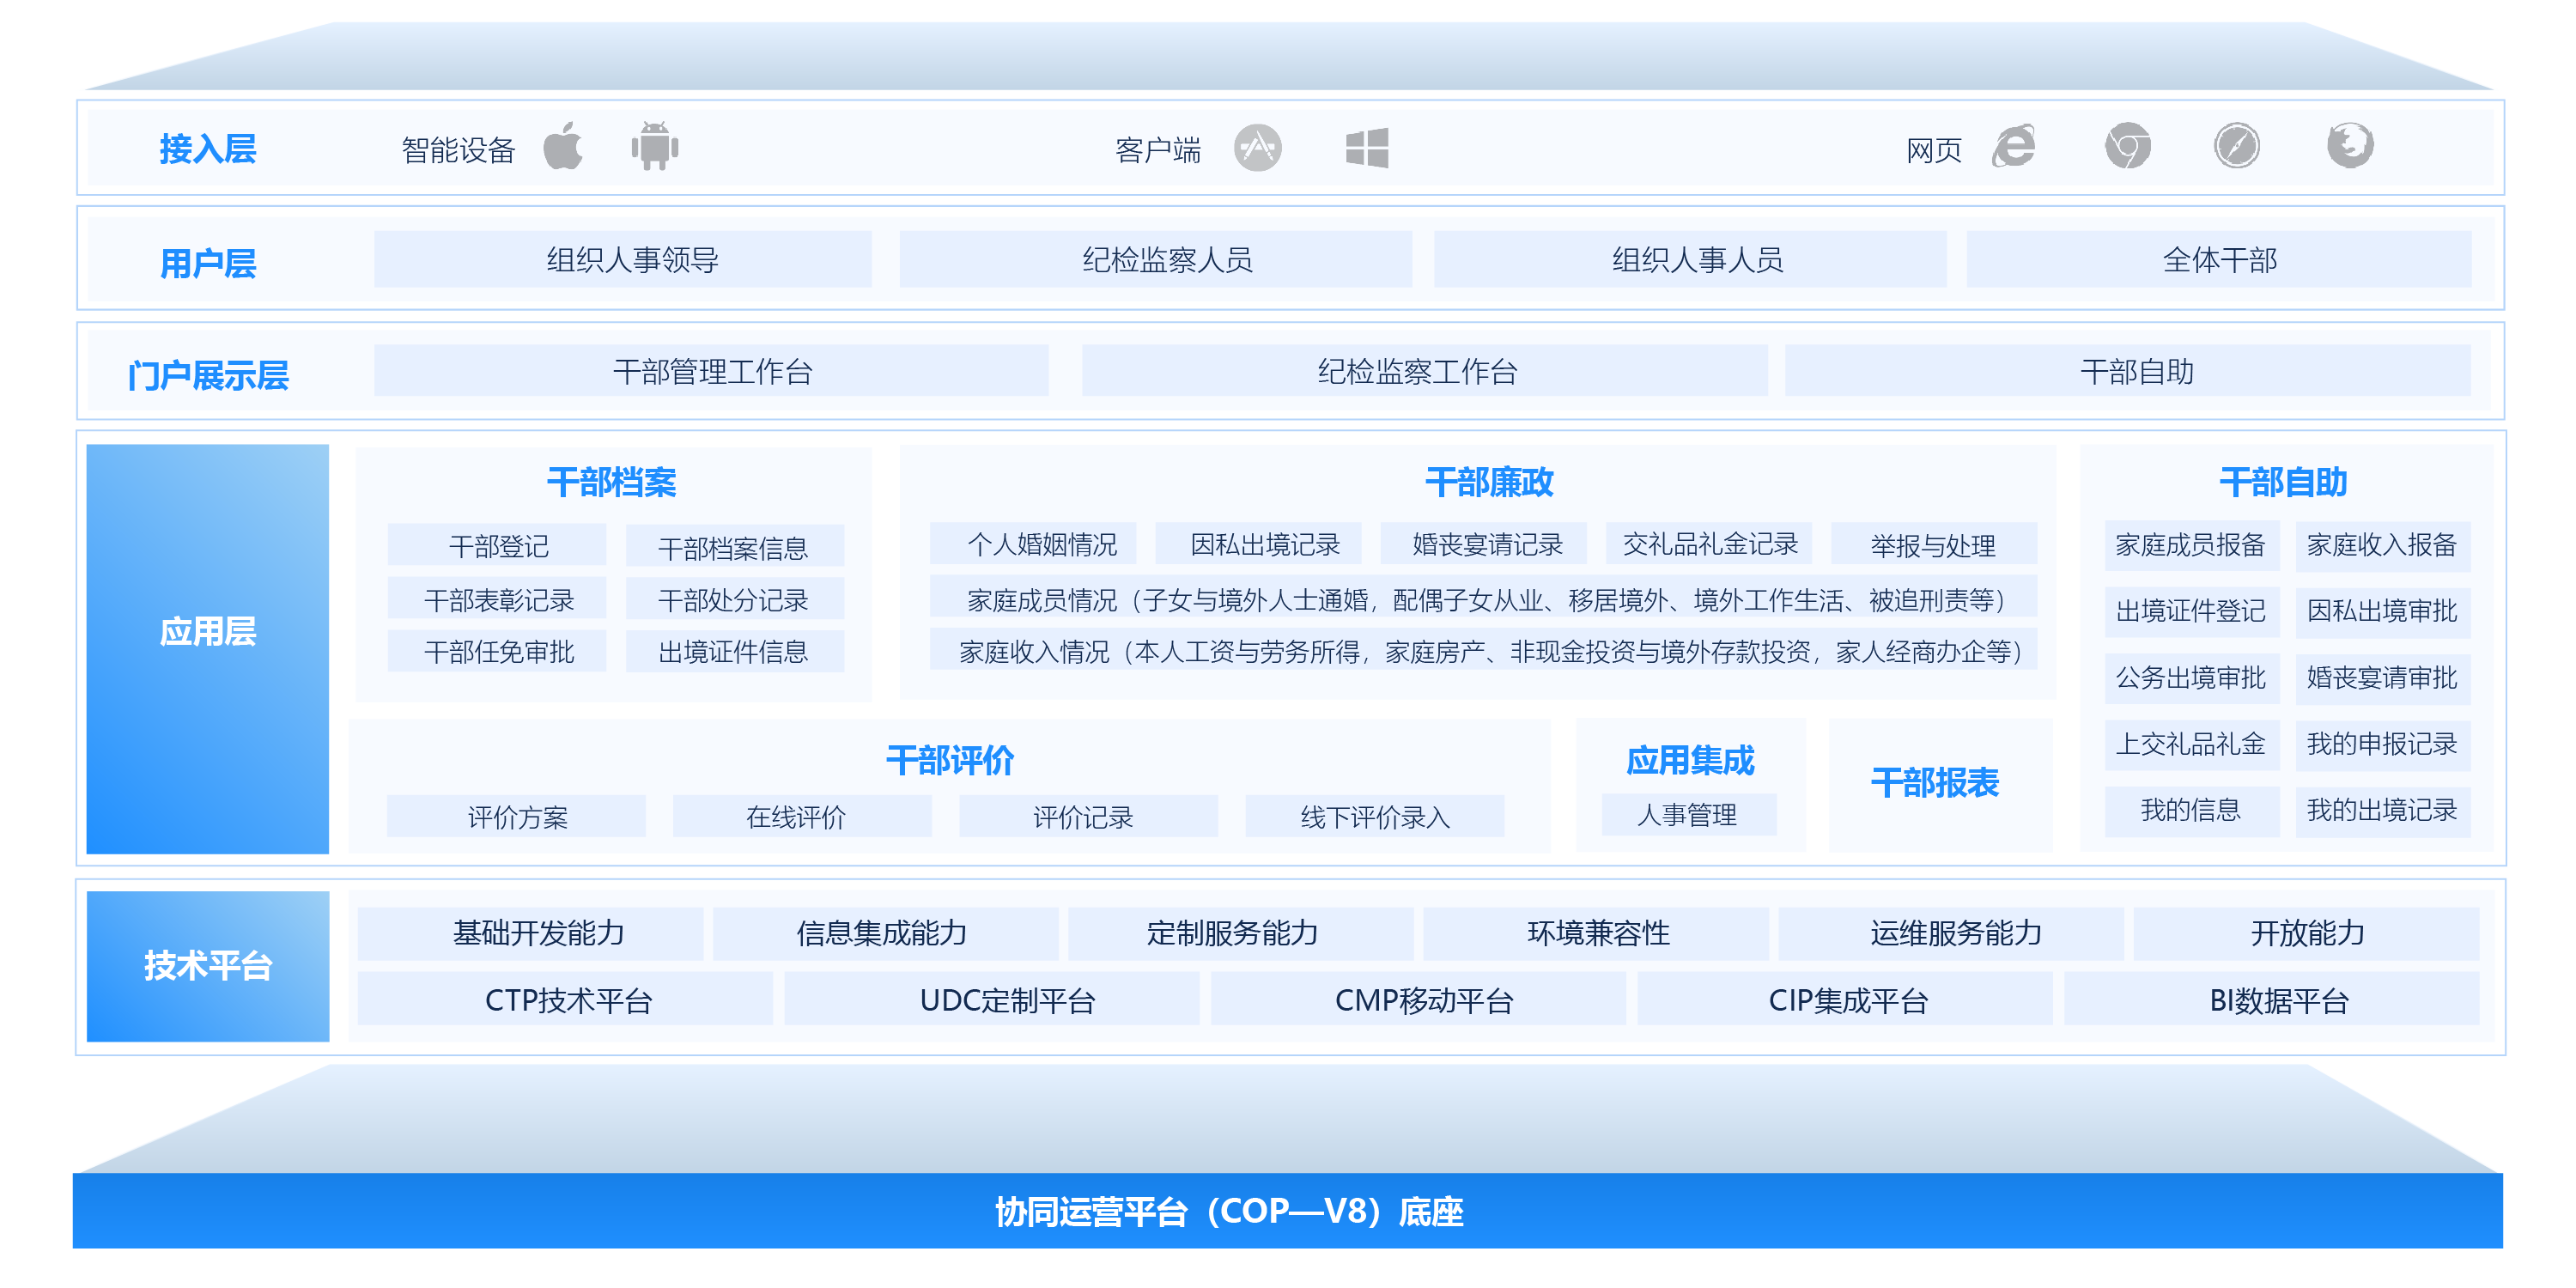Open 家庭收入报备 item
Viewport: 2576px width, 1288px height.
(x=2383, y=545)
